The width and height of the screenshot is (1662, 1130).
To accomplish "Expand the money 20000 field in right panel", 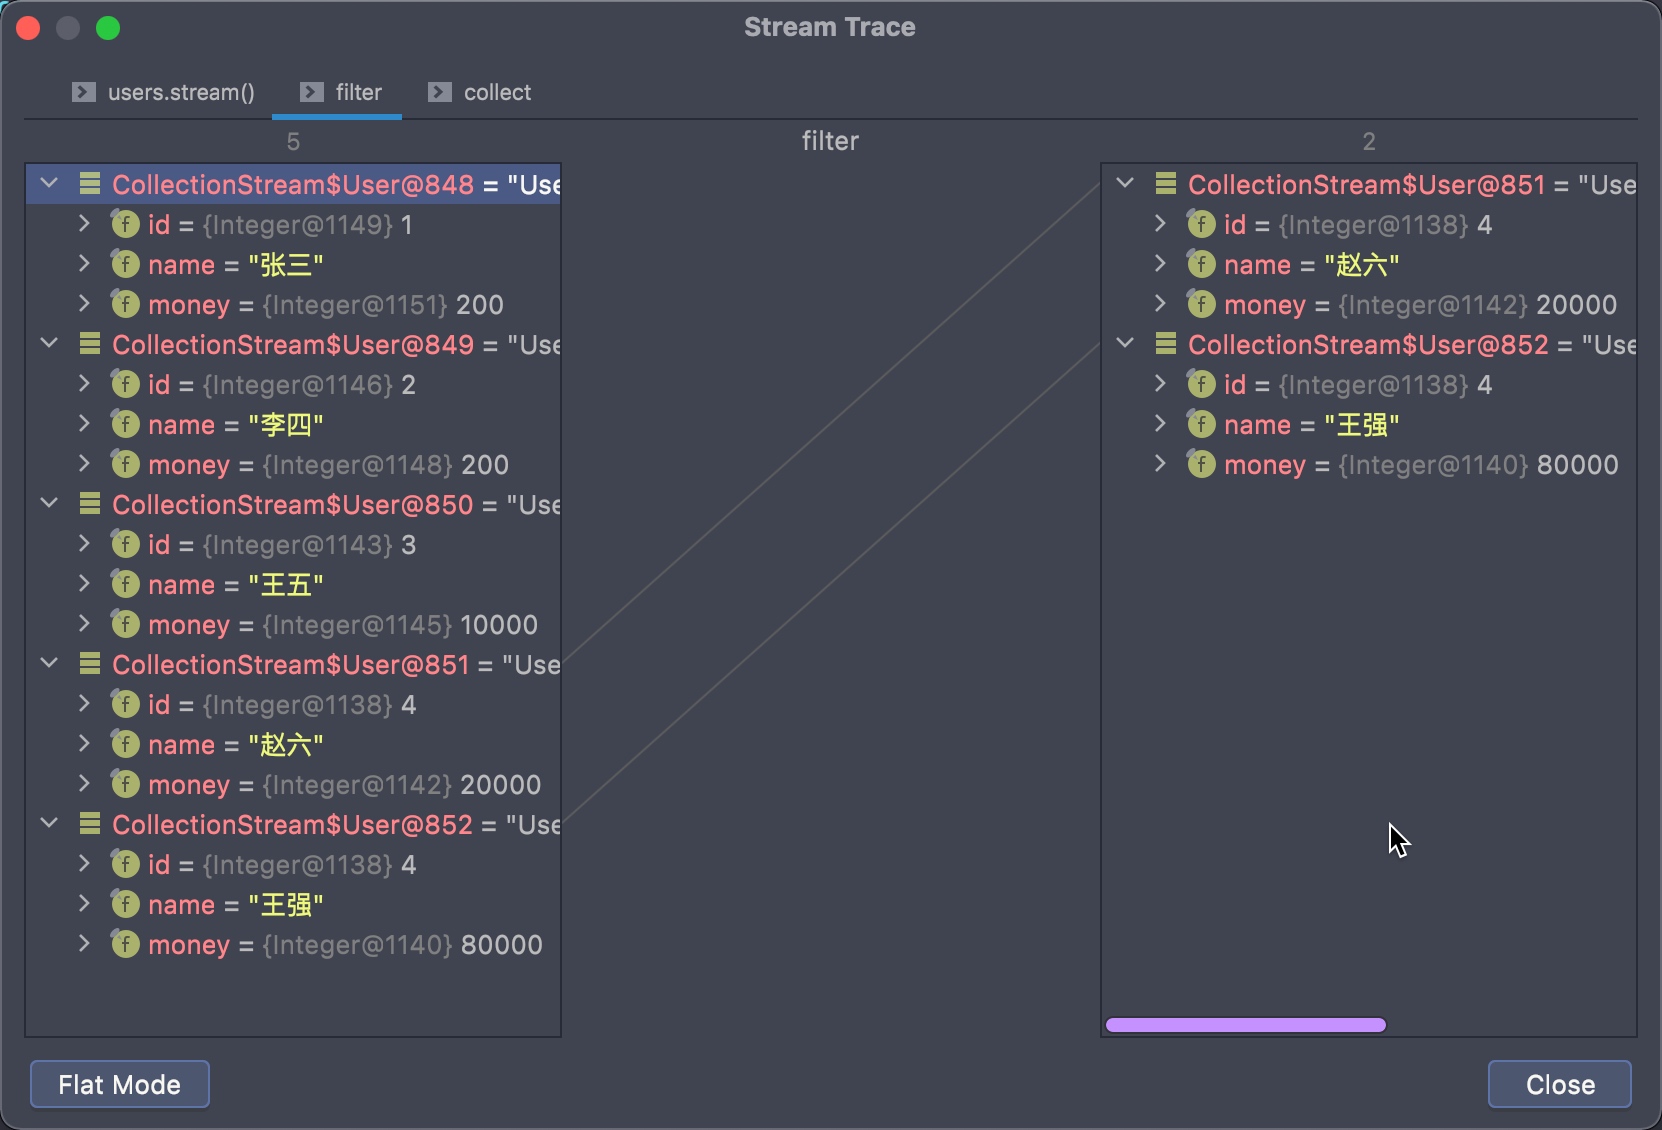I will [1160, 304].
